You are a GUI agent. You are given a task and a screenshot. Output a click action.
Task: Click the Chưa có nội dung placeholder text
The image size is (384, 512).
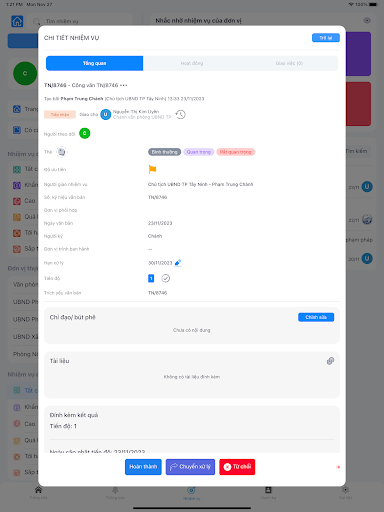click(x=192, y=330)
